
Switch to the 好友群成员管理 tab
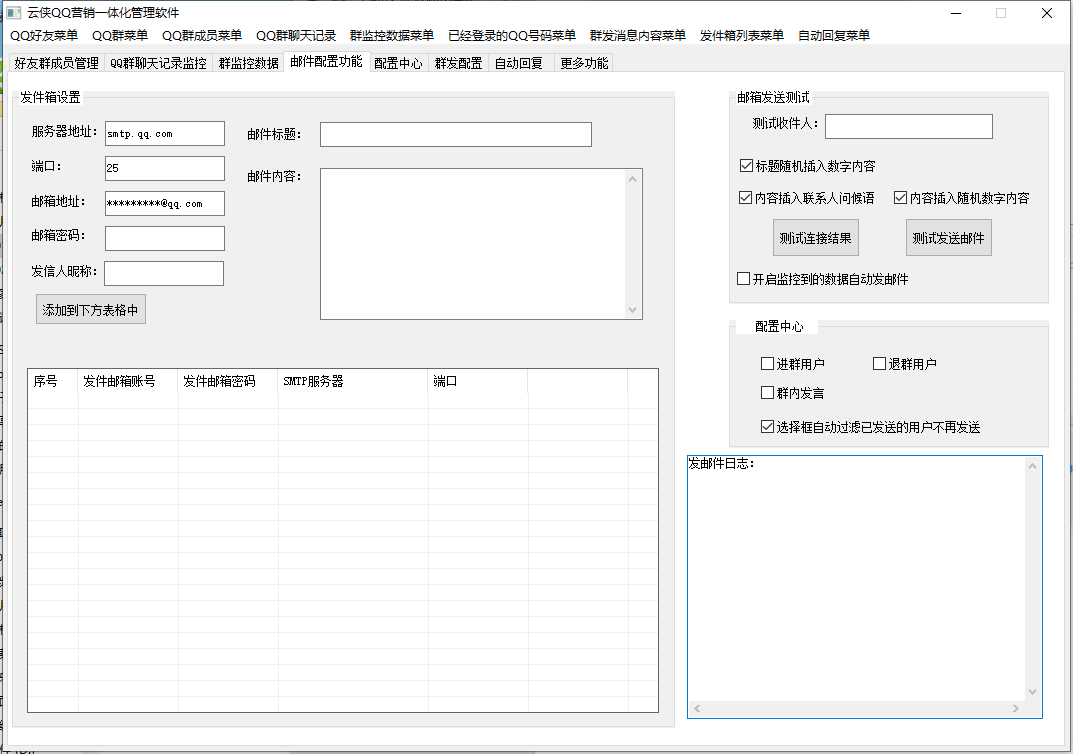click(x=57, y=63)
